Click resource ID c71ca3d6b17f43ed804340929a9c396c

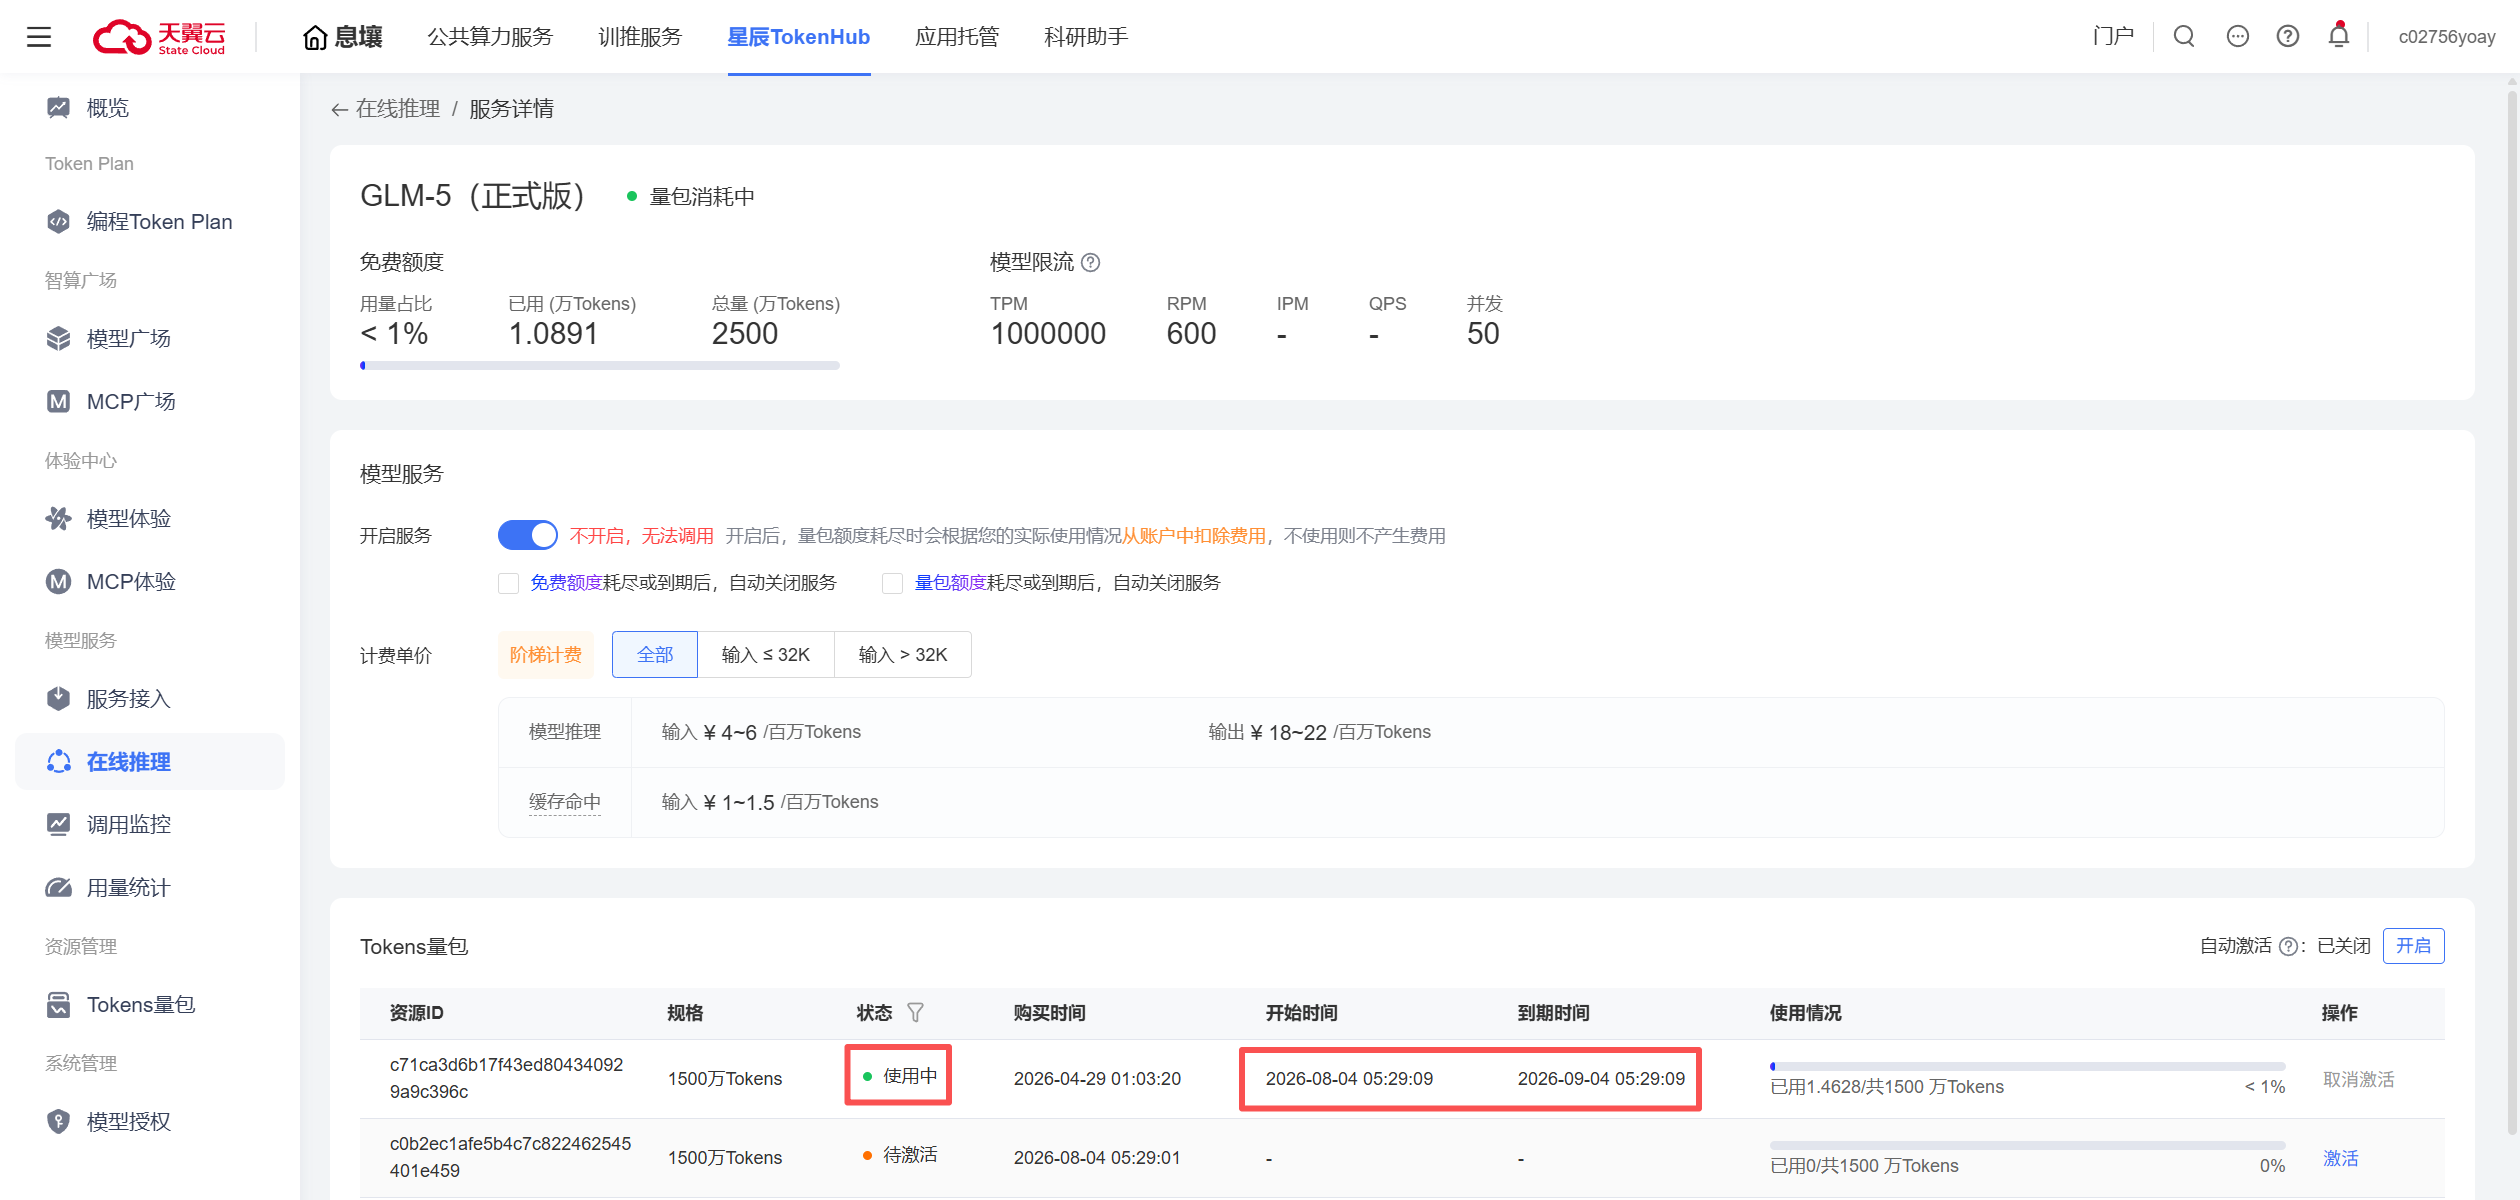click(506, 1078)
